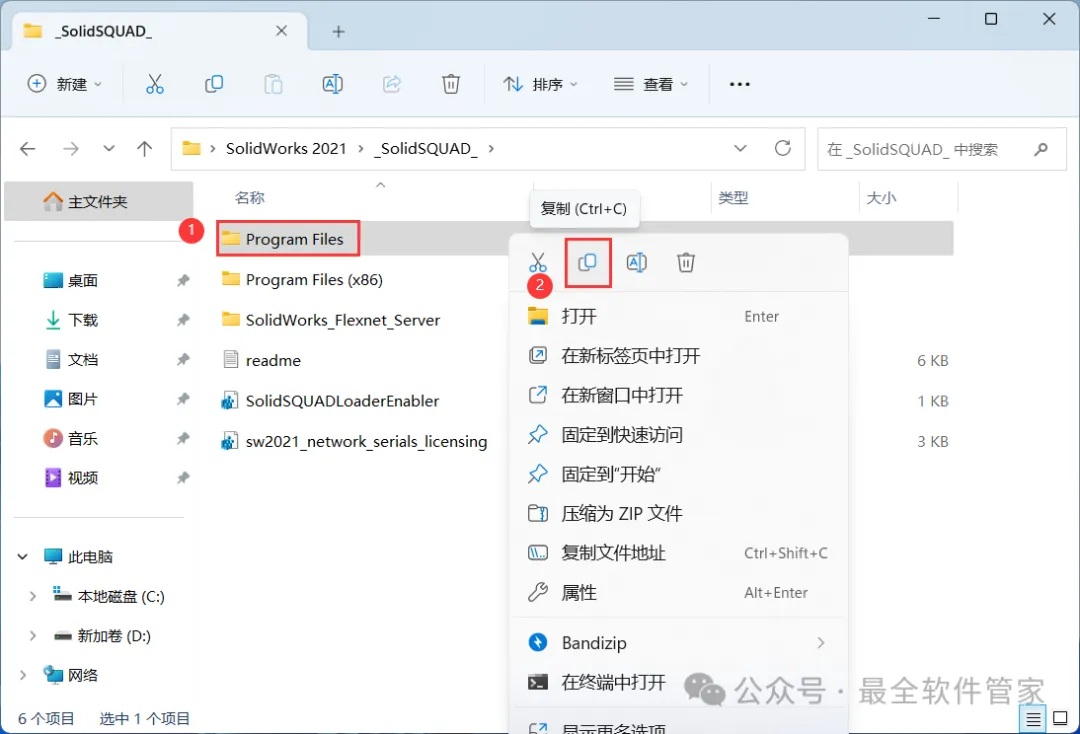Open 主文件夹 in sidebar
The image size is (1080, 734).
98,201
